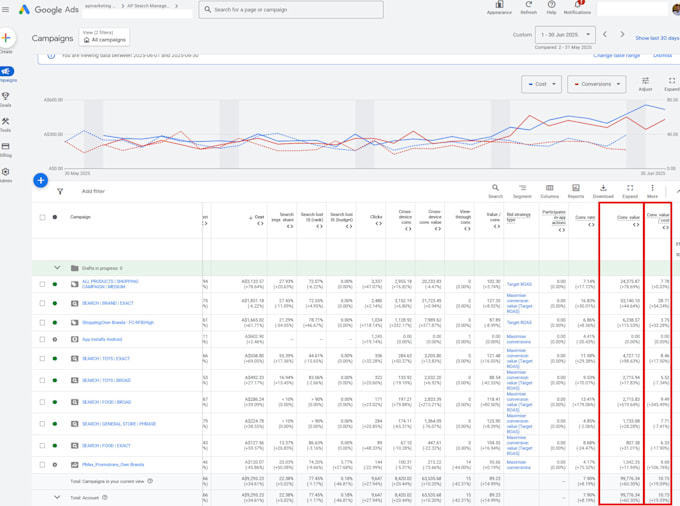This screenshot has width=680, height=506.
Task: Sort by the Search impr. share column header
Action: coord(283,217)
